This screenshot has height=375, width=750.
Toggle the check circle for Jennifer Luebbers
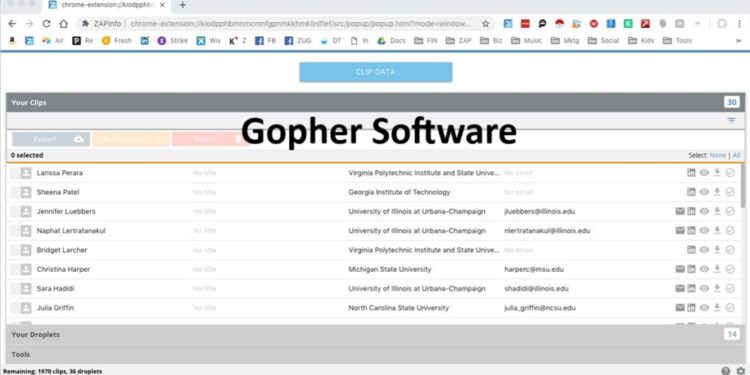(x=730, y=211)
